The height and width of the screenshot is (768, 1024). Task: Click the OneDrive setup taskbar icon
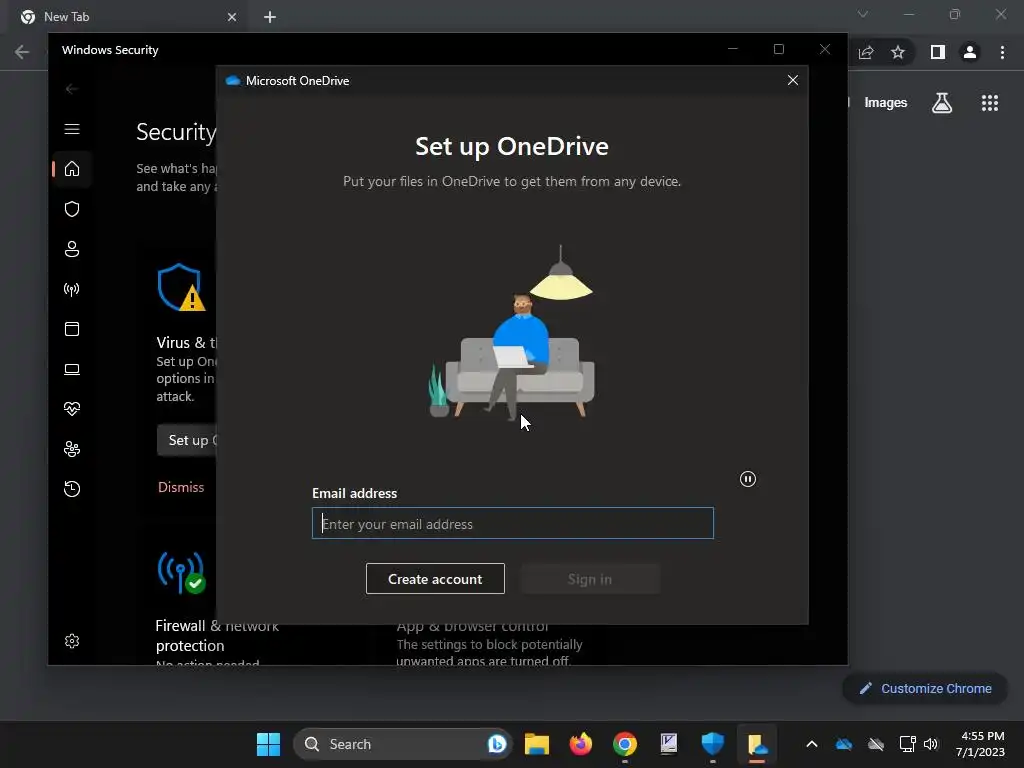[x=757, y=744]
